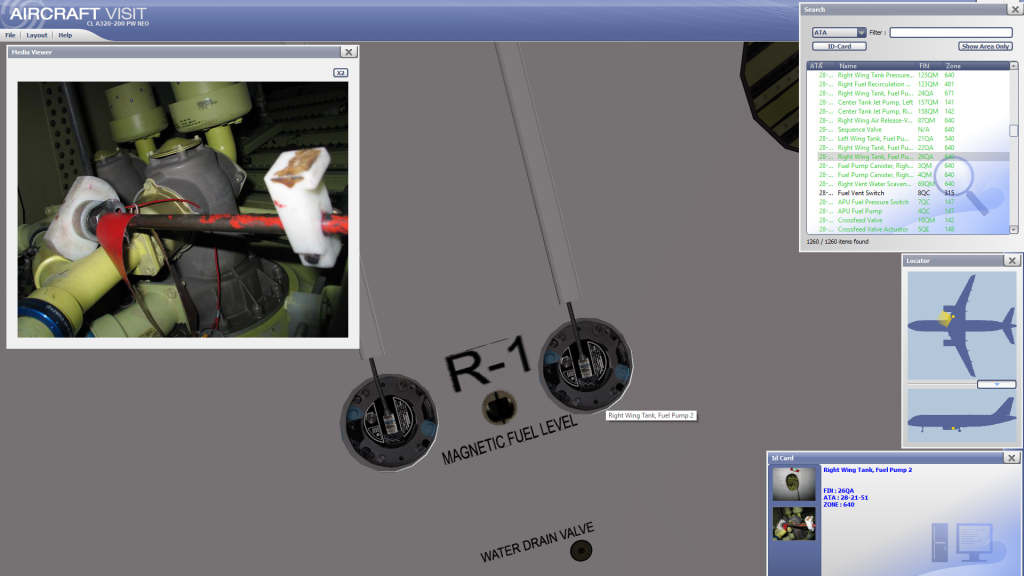Click the water drain valve in 3D view
The height and width of the screenshot is (576, 1024).
coord(581,551)
